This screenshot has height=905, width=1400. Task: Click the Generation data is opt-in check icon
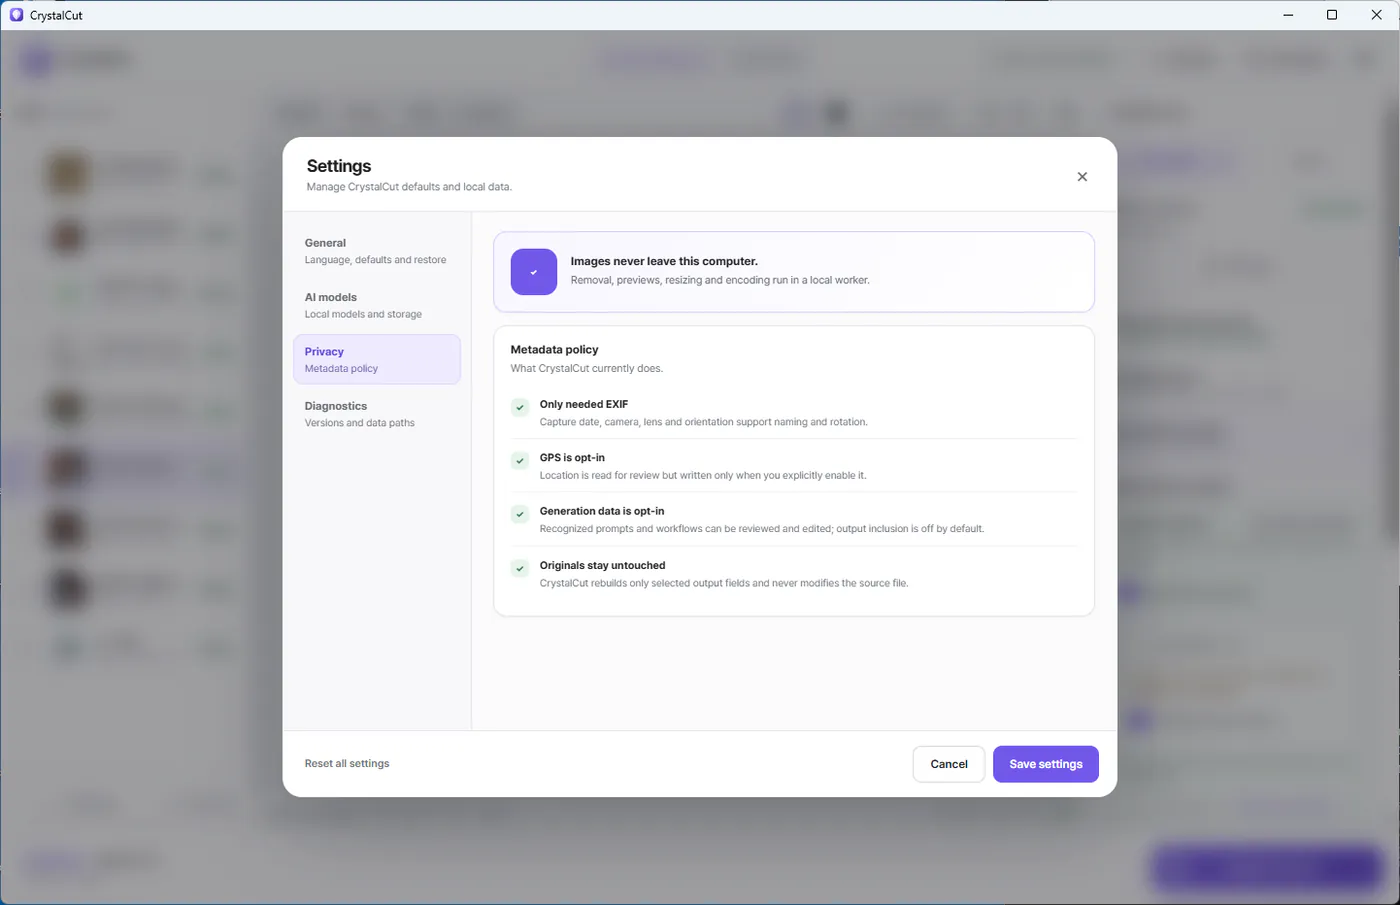click(520, 514)
